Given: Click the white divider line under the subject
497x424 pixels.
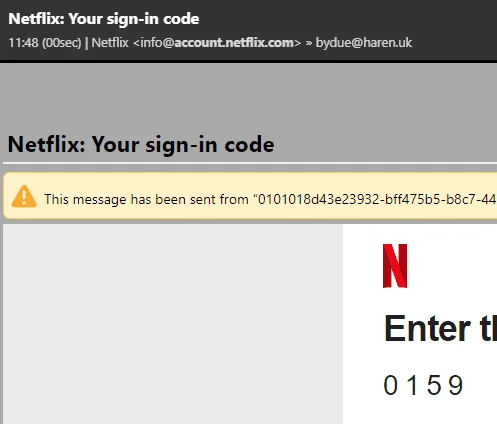Looking at the screenshot, I should coord(250,163).
